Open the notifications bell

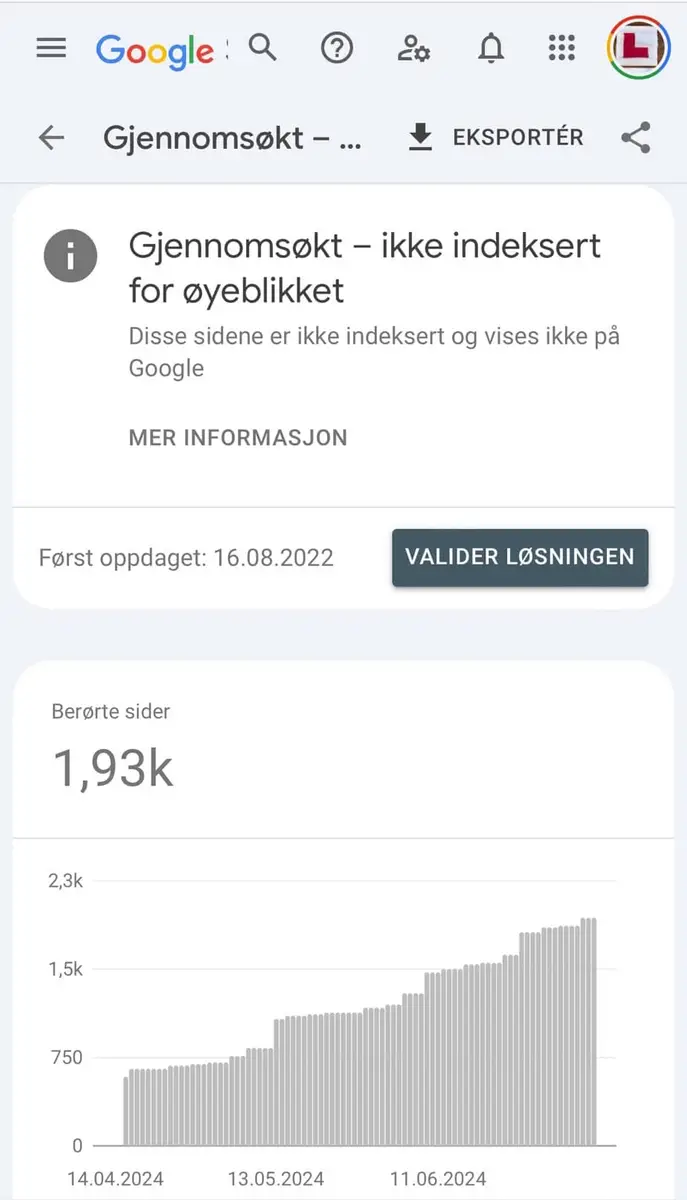490,48
